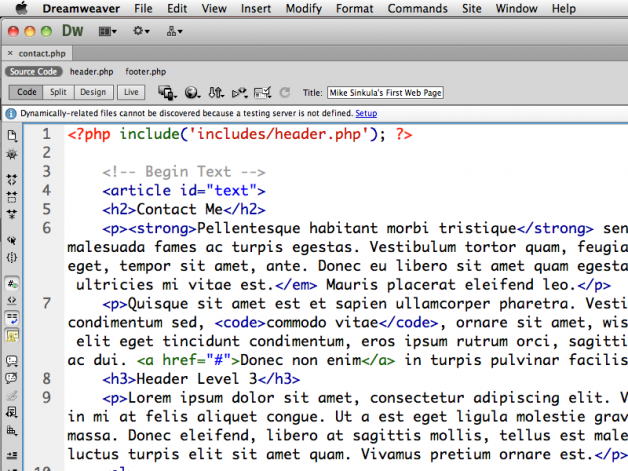Screen dimensions: 628x471
Task: Click the Collapse Selection icon
Action: 12,197
